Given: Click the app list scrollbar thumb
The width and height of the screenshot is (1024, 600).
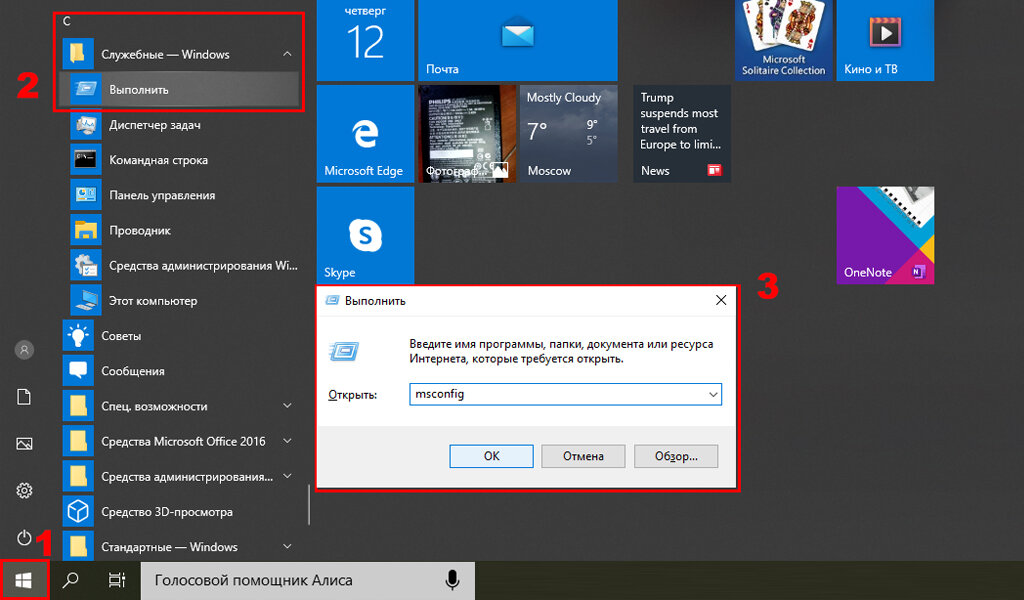Looking at the screenshot, I should click(308, 504).
